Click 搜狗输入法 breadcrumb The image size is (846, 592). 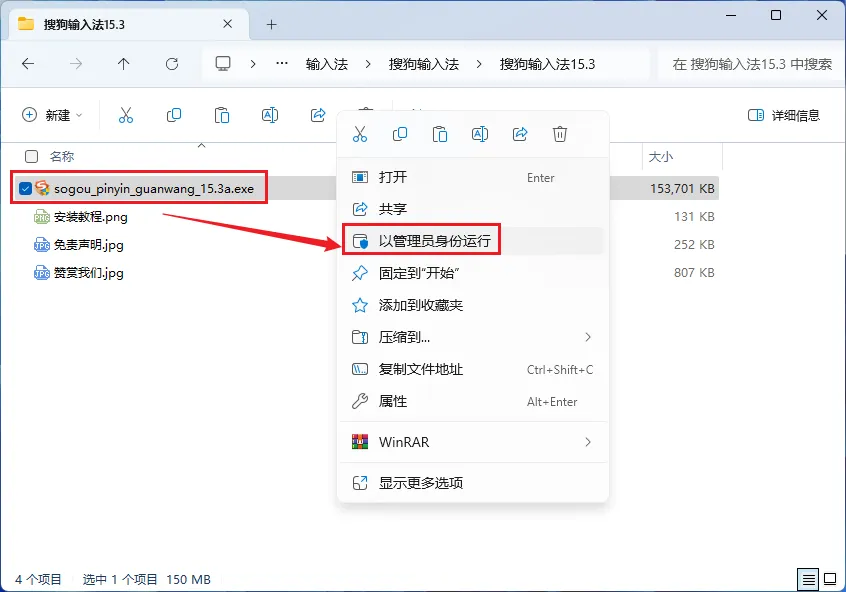(424, 64)
